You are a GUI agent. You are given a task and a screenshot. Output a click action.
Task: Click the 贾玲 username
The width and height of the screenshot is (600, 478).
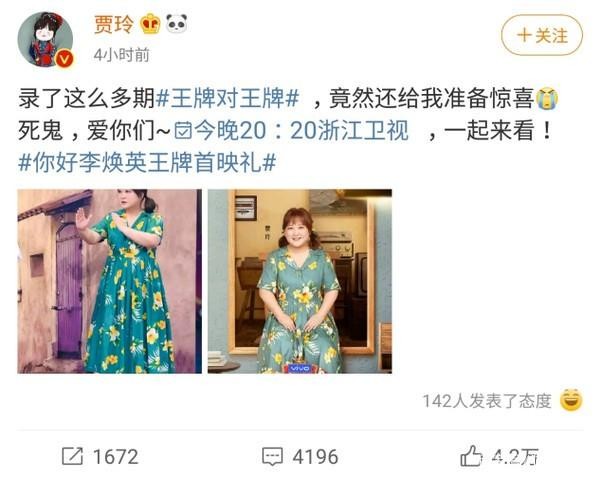114,24
